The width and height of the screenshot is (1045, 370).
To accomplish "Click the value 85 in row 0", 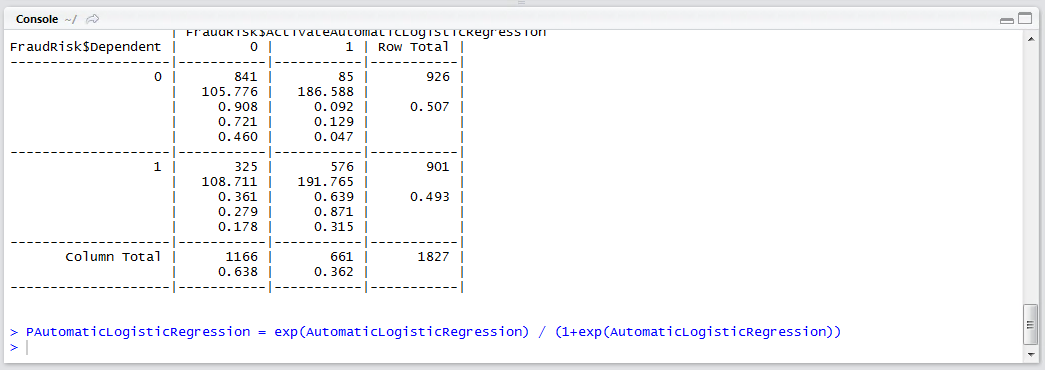I will pos(345,77).
